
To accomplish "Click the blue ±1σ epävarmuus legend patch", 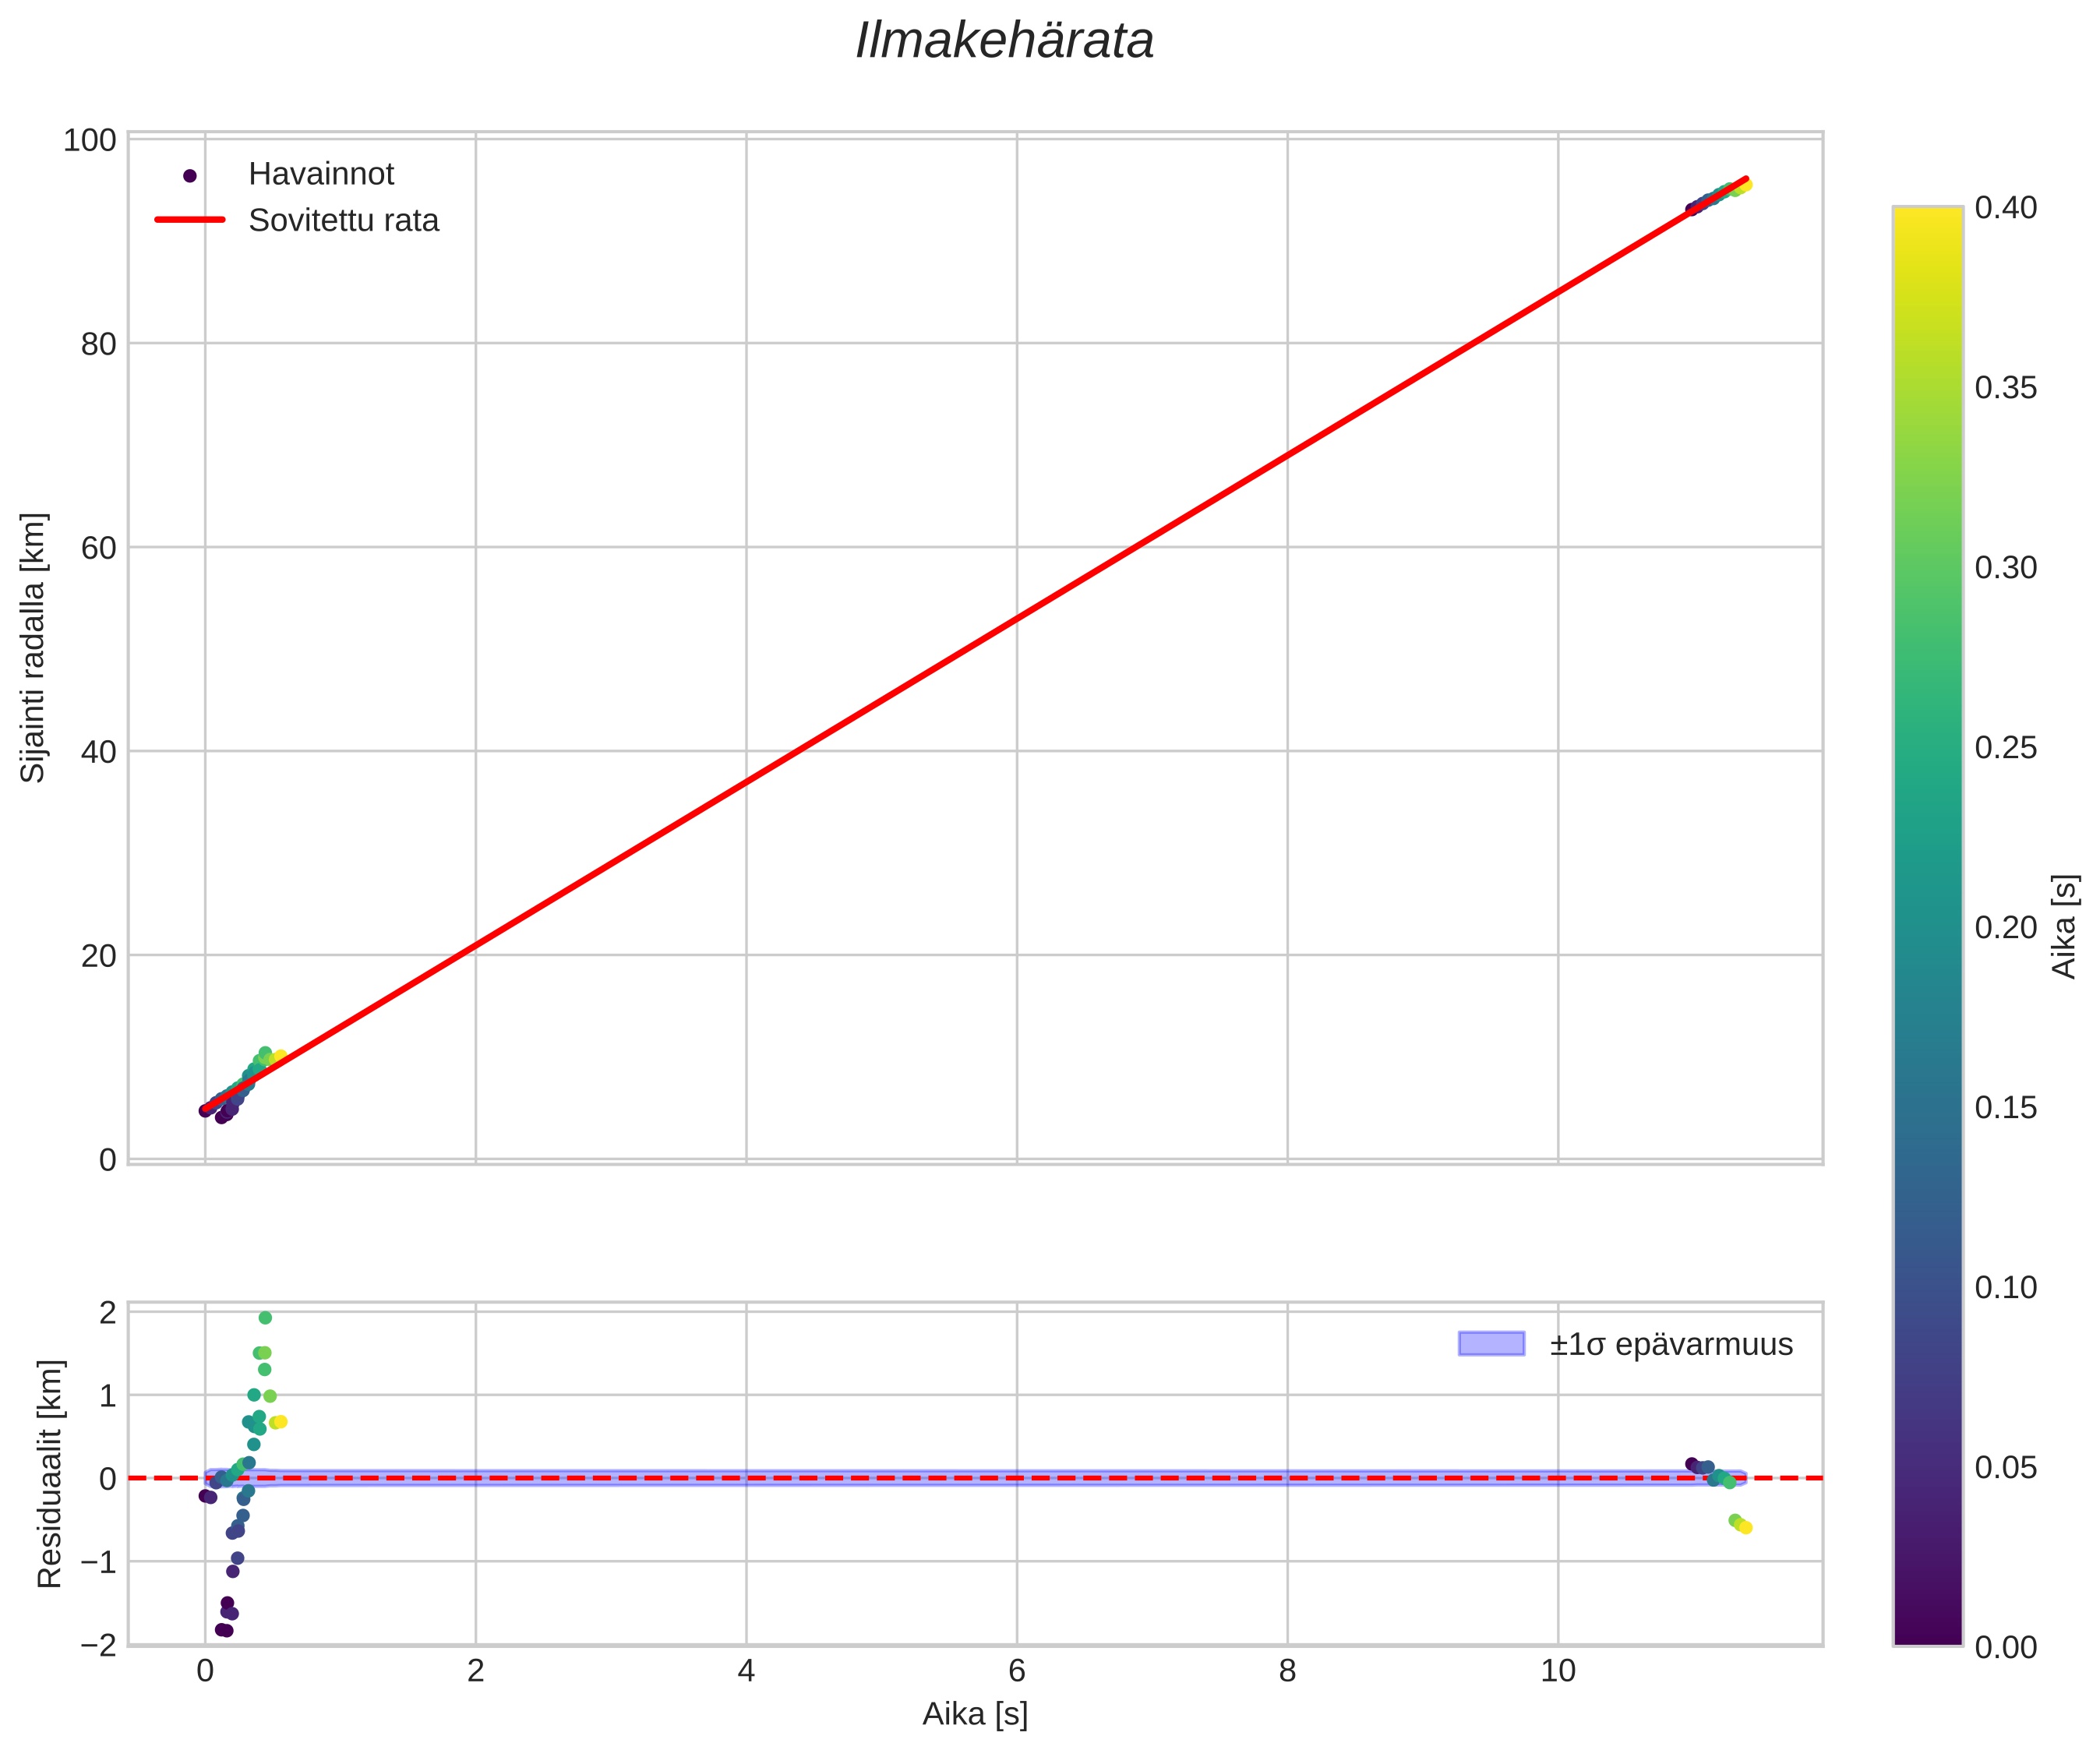I will tap(1491, 1344).
